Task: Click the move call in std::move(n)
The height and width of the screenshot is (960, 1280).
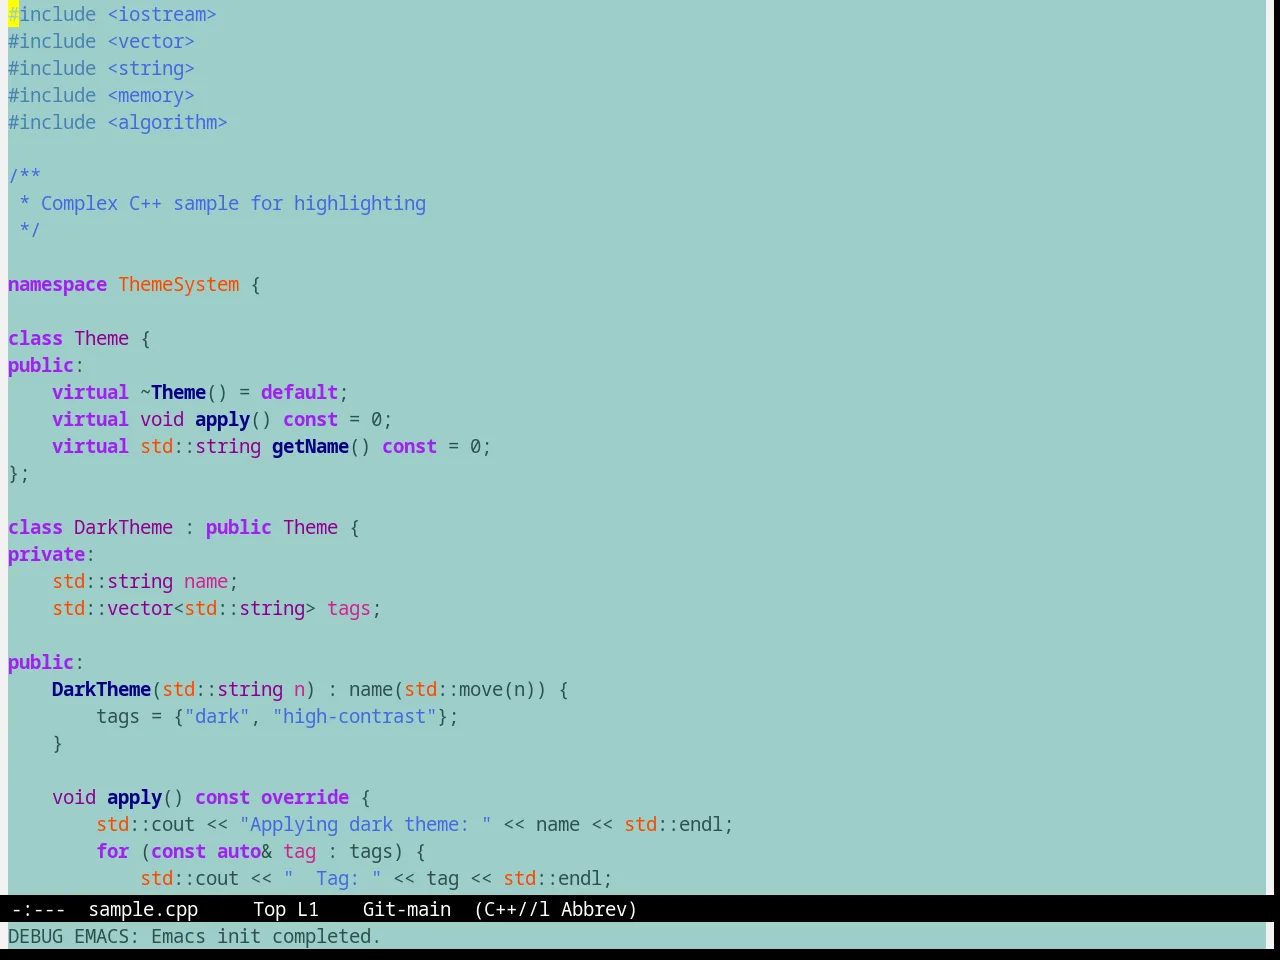Action: point(481,689)
